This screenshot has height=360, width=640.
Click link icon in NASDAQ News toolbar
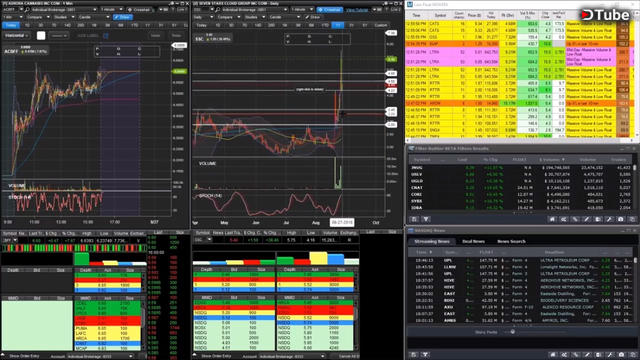[575, 355]
